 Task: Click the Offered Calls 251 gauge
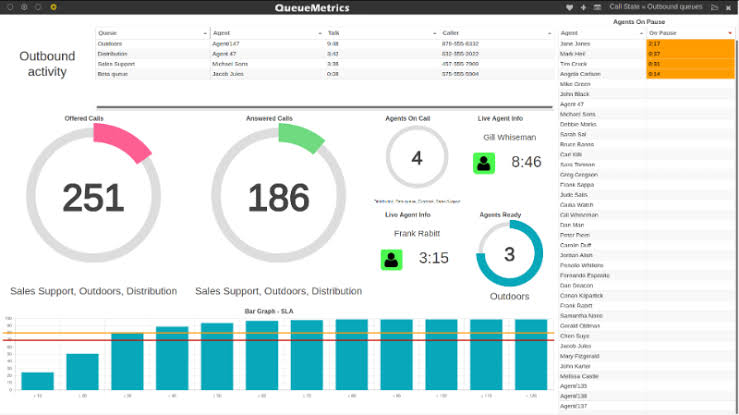93,197
